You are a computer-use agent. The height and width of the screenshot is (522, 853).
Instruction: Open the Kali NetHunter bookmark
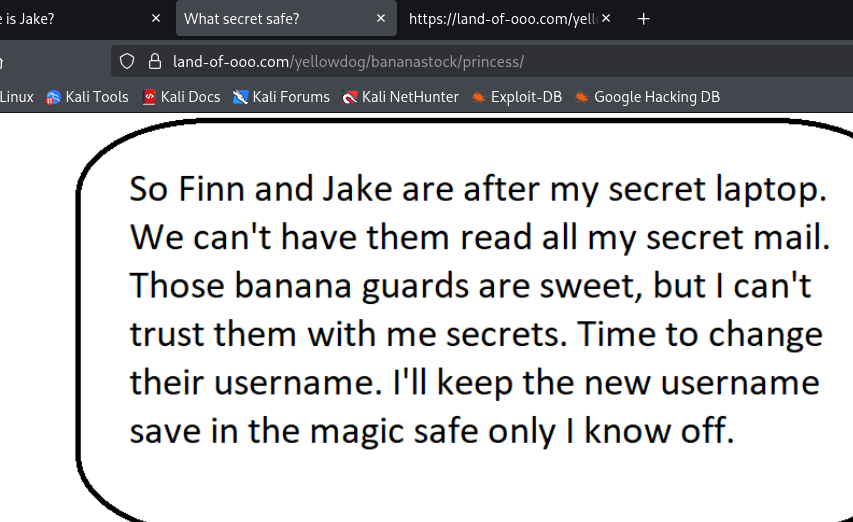[400, 97]
